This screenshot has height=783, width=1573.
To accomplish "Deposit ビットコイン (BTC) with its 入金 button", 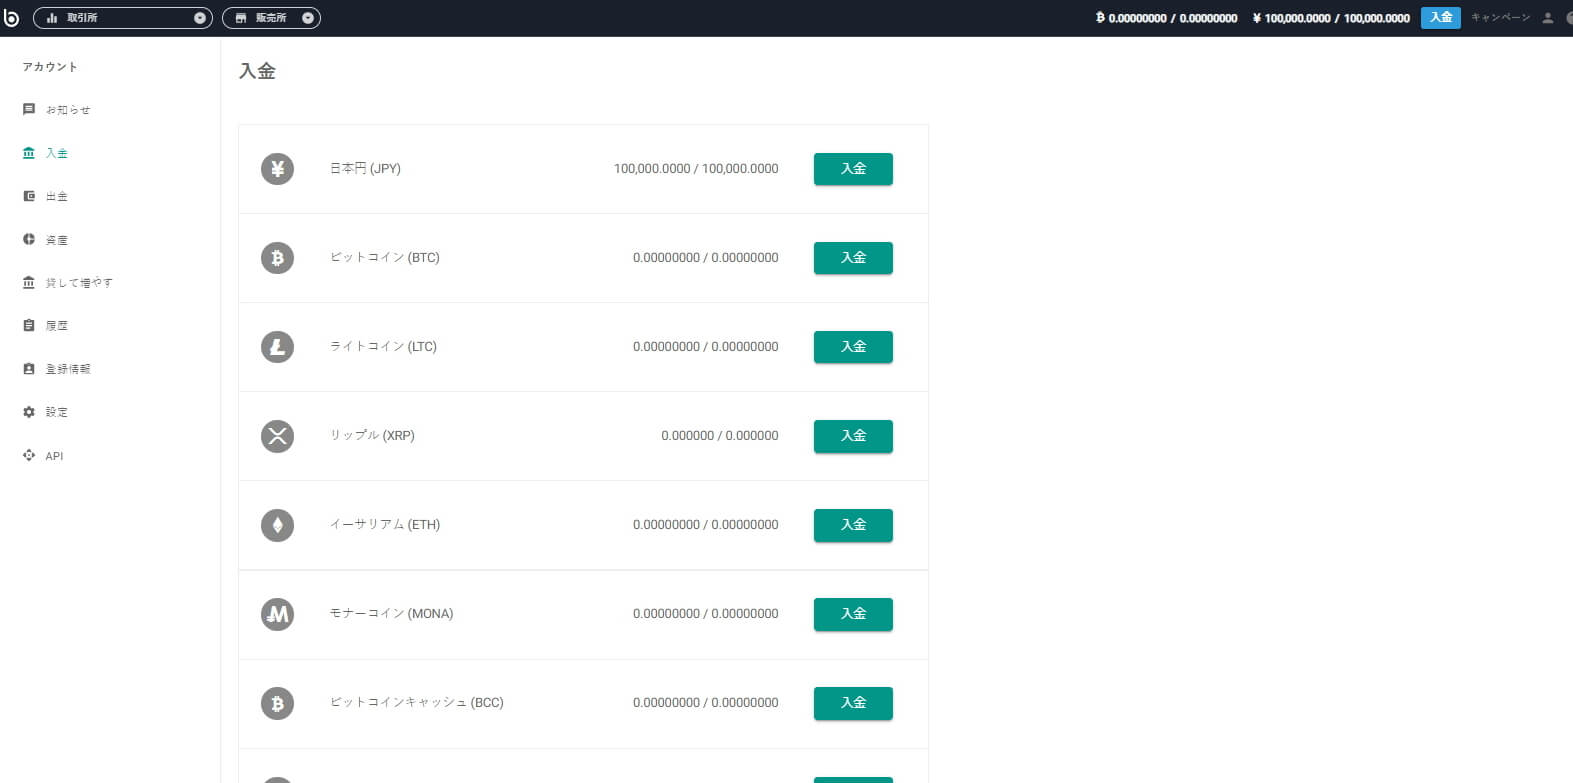I will click(853, 258).
